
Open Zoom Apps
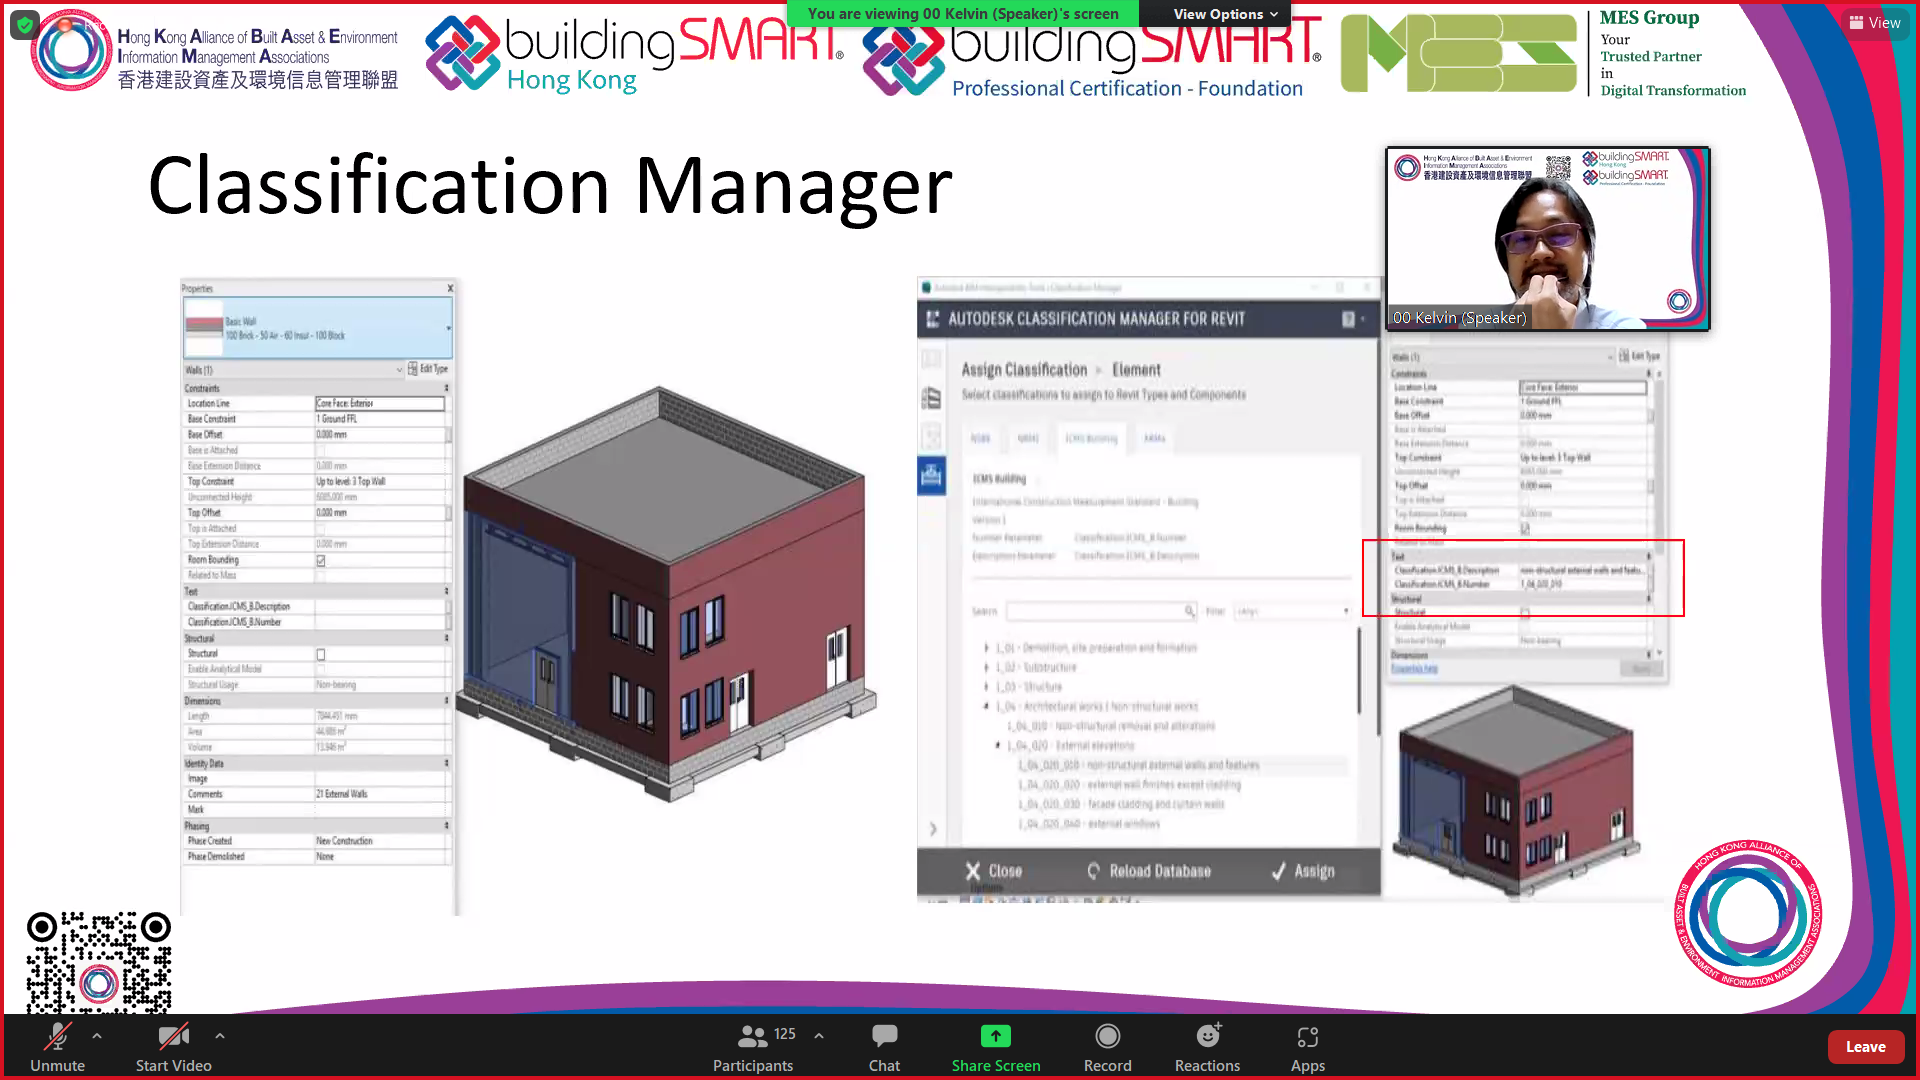1307,1047
